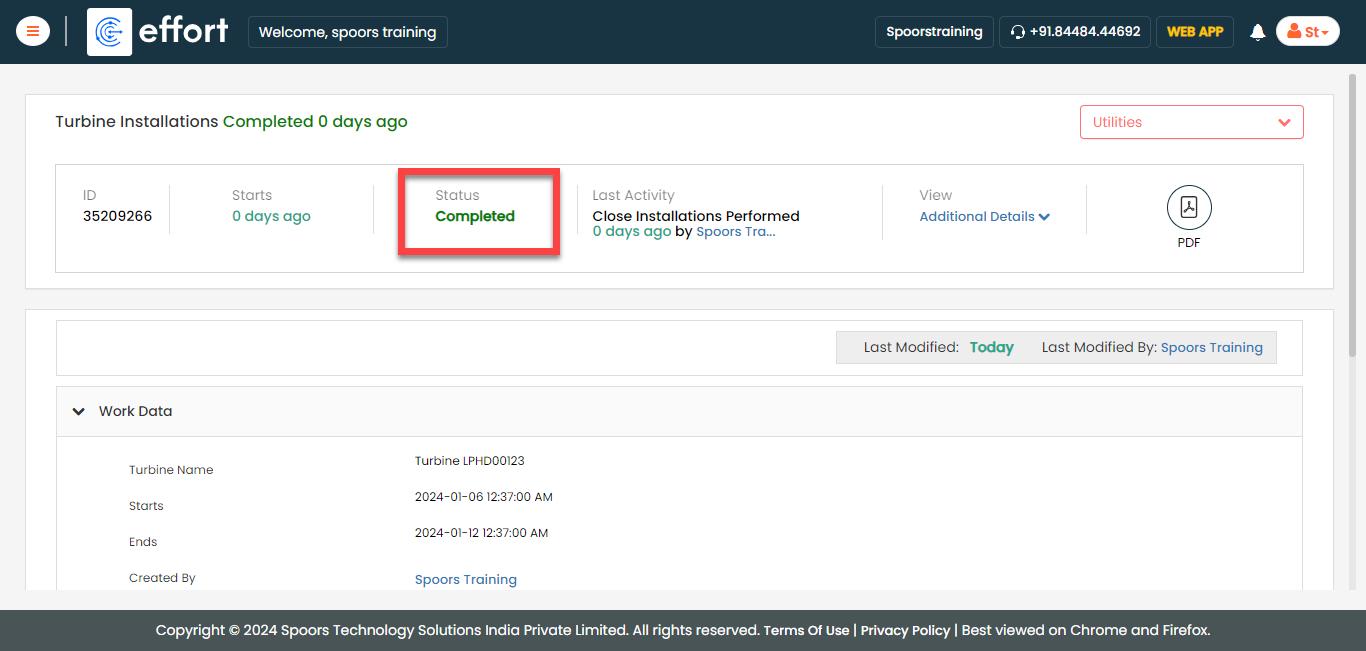Click the Spoorstraining button
The height and width of the screenshot is (651, 1366).
(x=934, y=32)
